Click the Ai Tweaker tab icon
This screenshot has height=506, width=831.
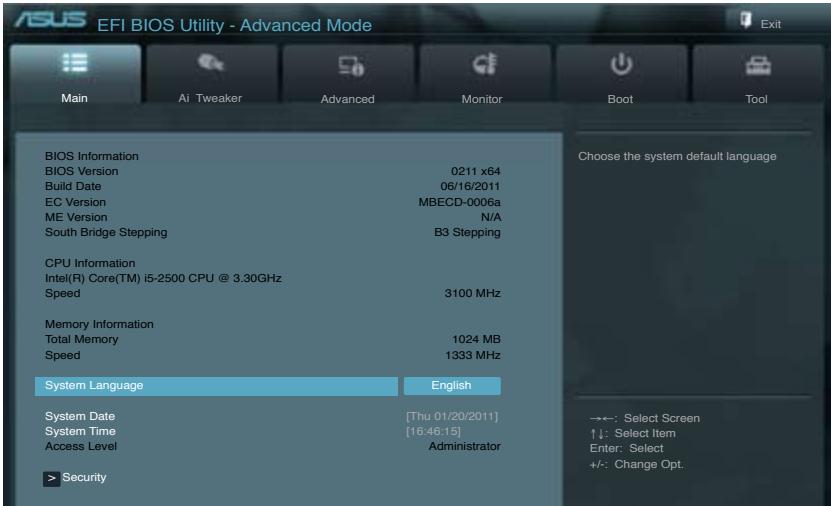pos(211,63)
